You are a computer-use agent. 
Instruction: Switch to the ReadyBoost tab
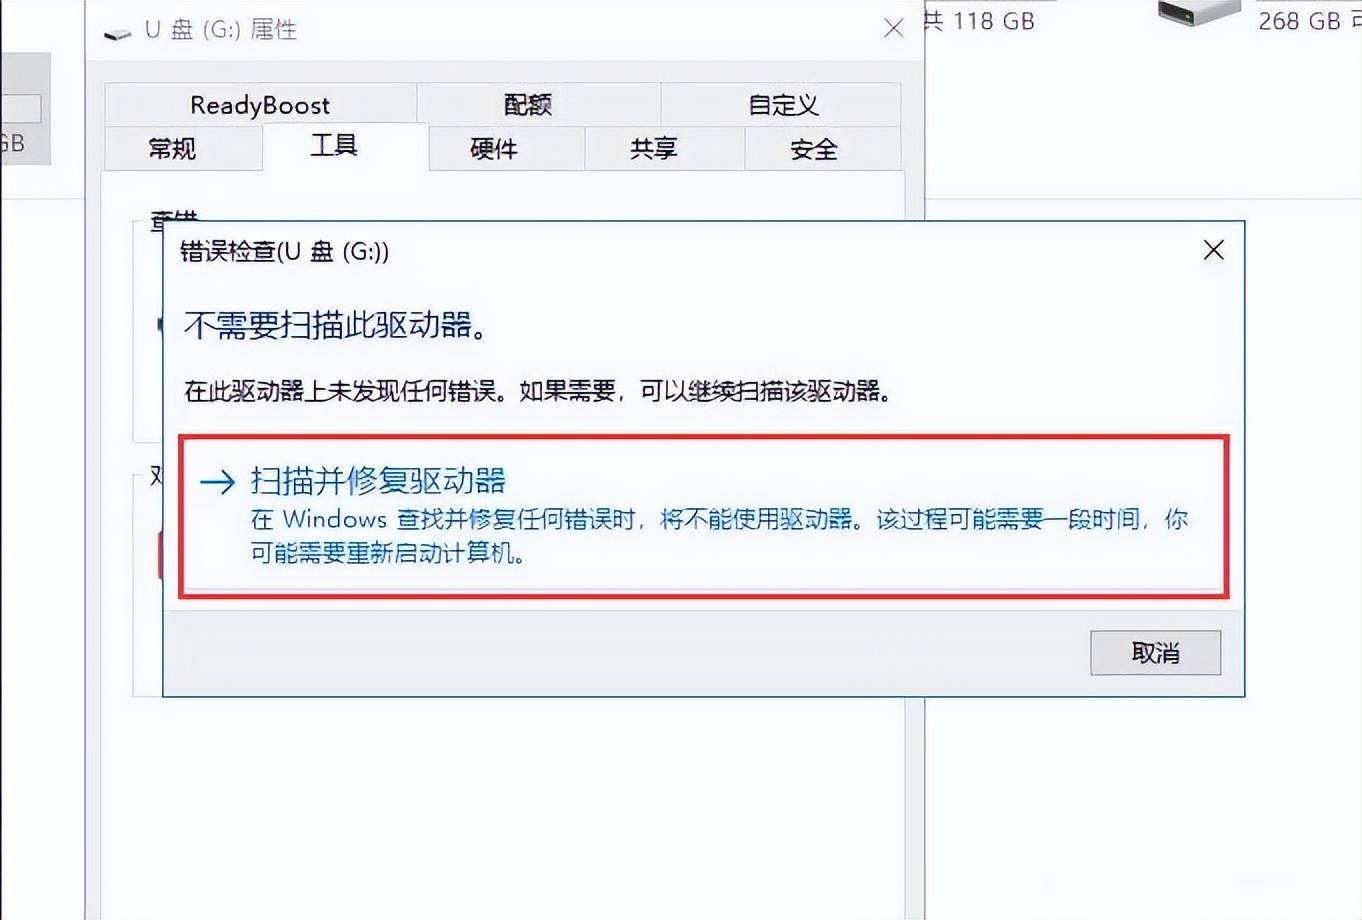click(x=260, y=105)
